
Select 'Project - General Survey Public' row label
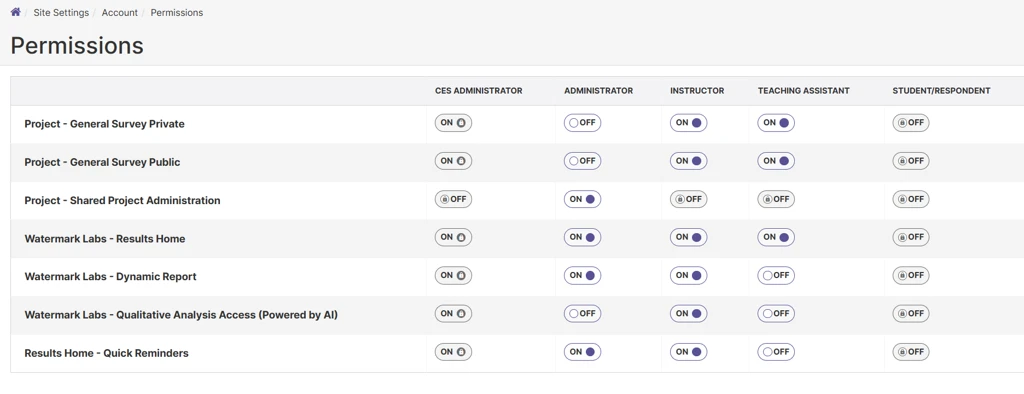coord(103,162)
